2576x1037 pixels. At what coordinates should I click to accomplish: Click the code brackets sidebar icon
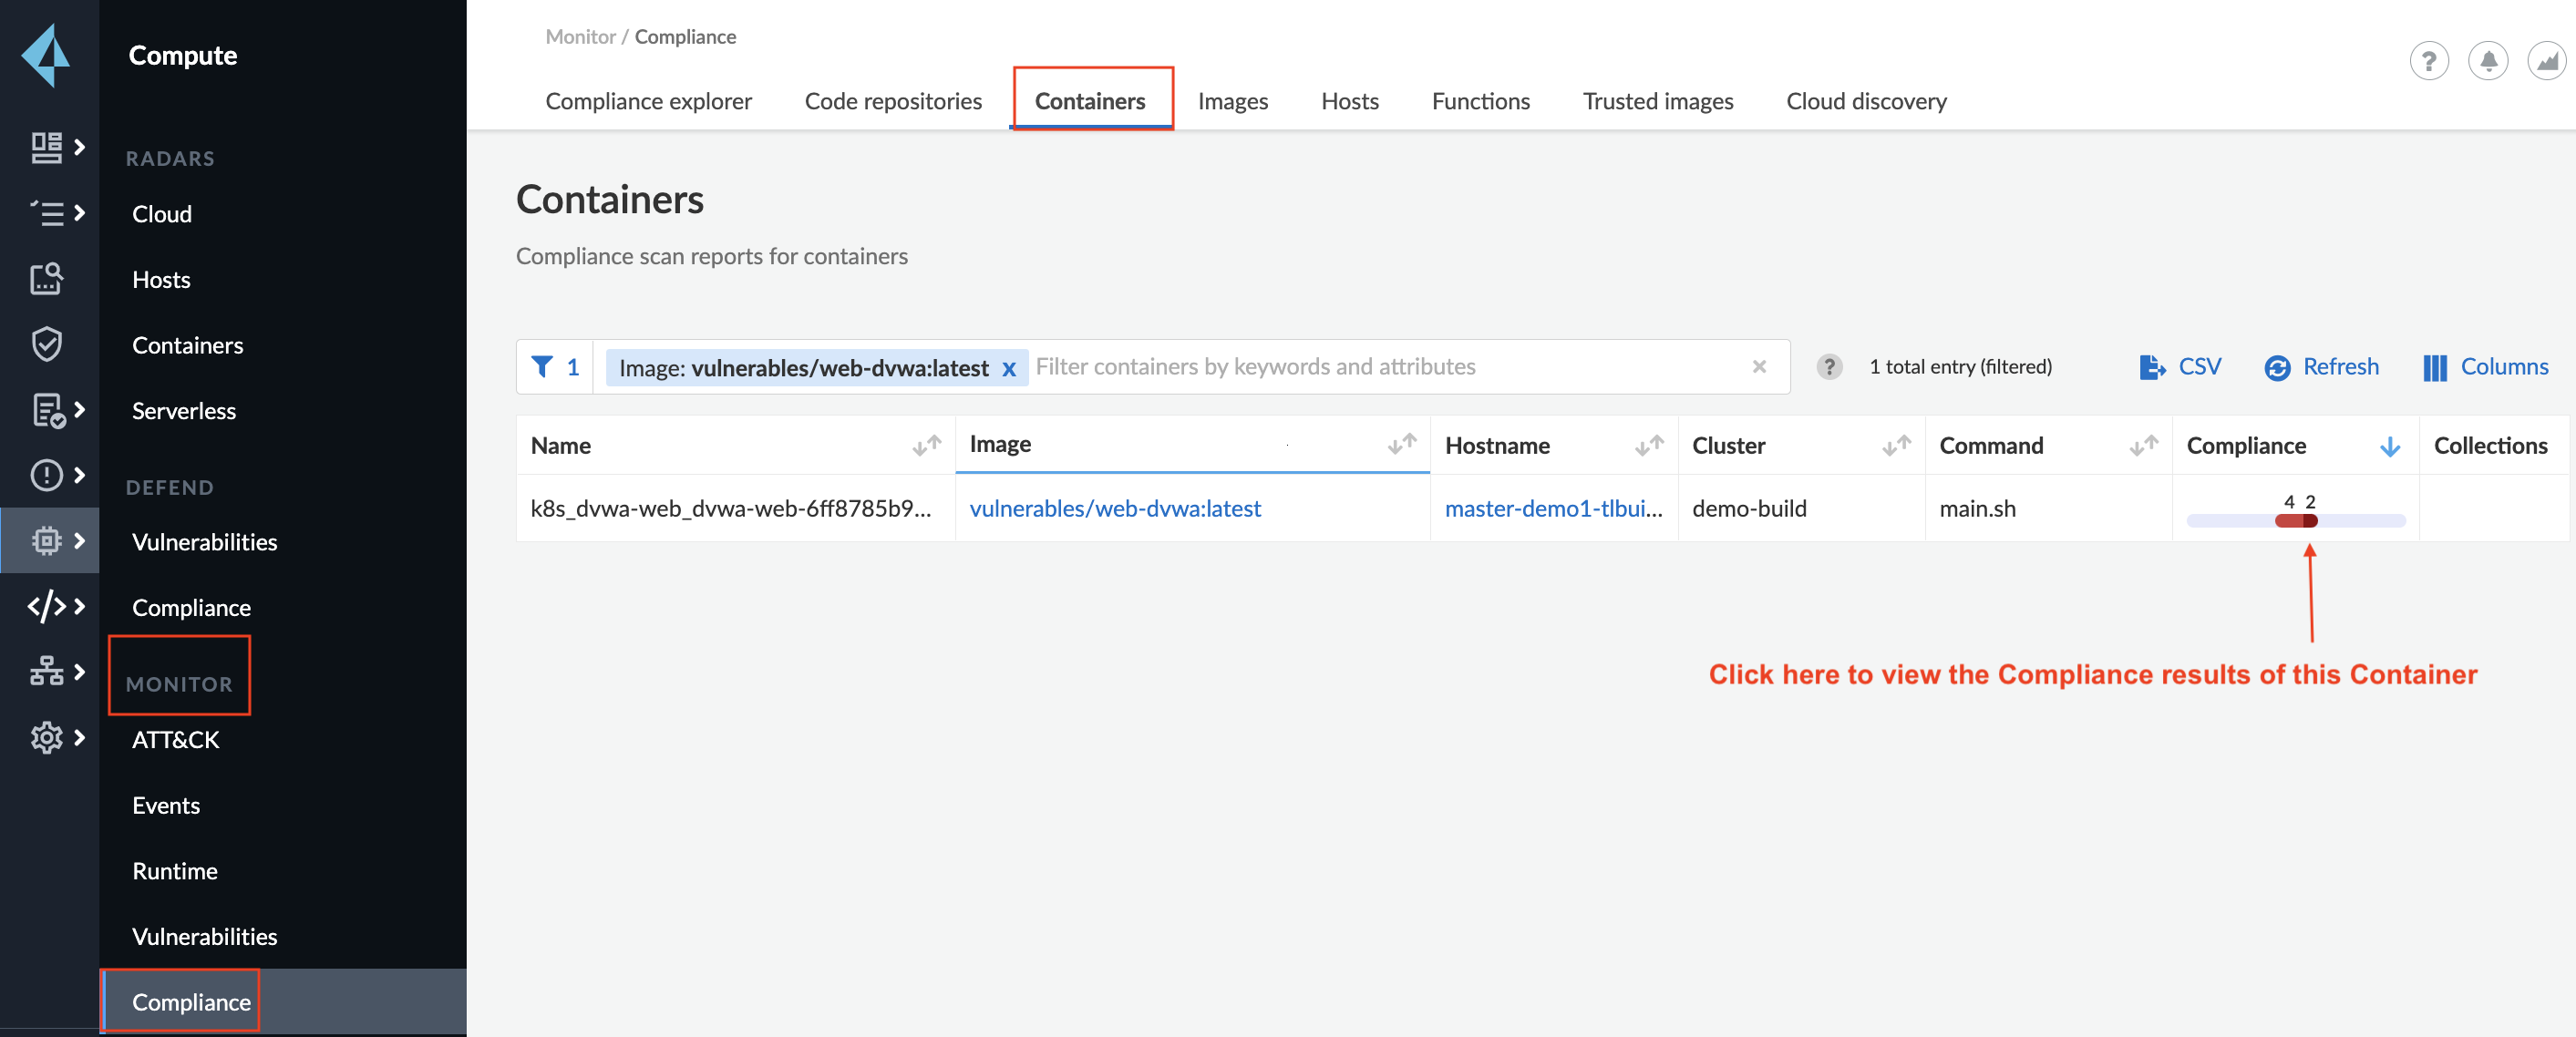[x=46, y=606]
